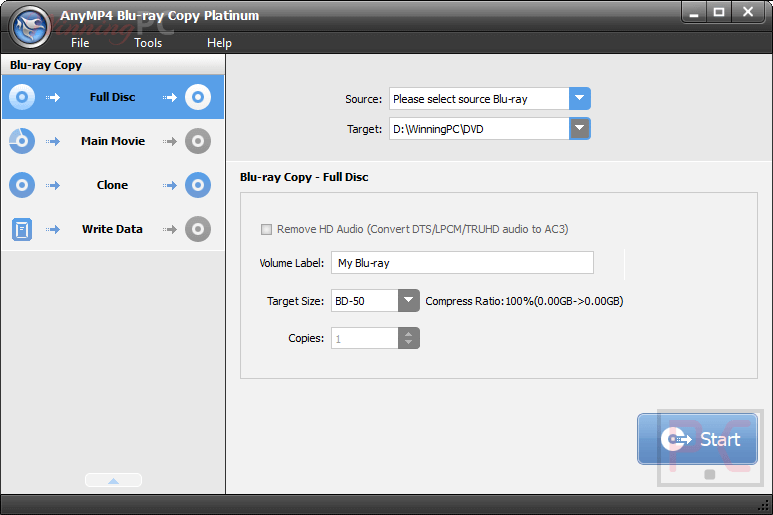Expand the Target path dropdown arrow
This screenshot has width=773, height=515.
[580, 129]
